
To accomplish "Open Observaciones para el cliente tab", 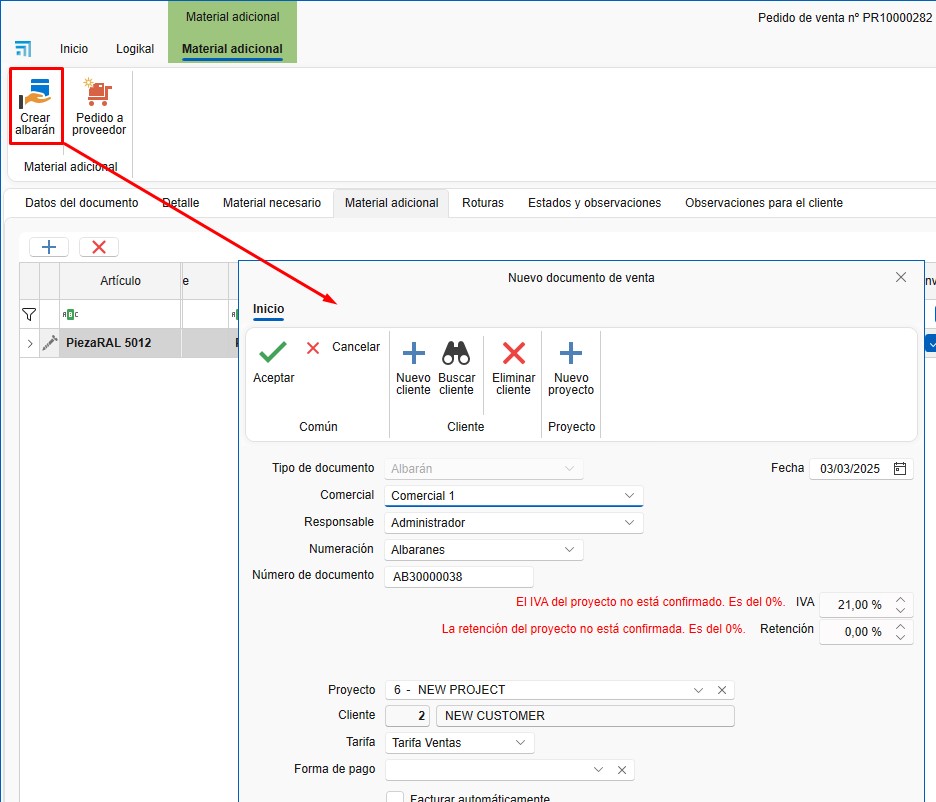I will click(764, 203).
